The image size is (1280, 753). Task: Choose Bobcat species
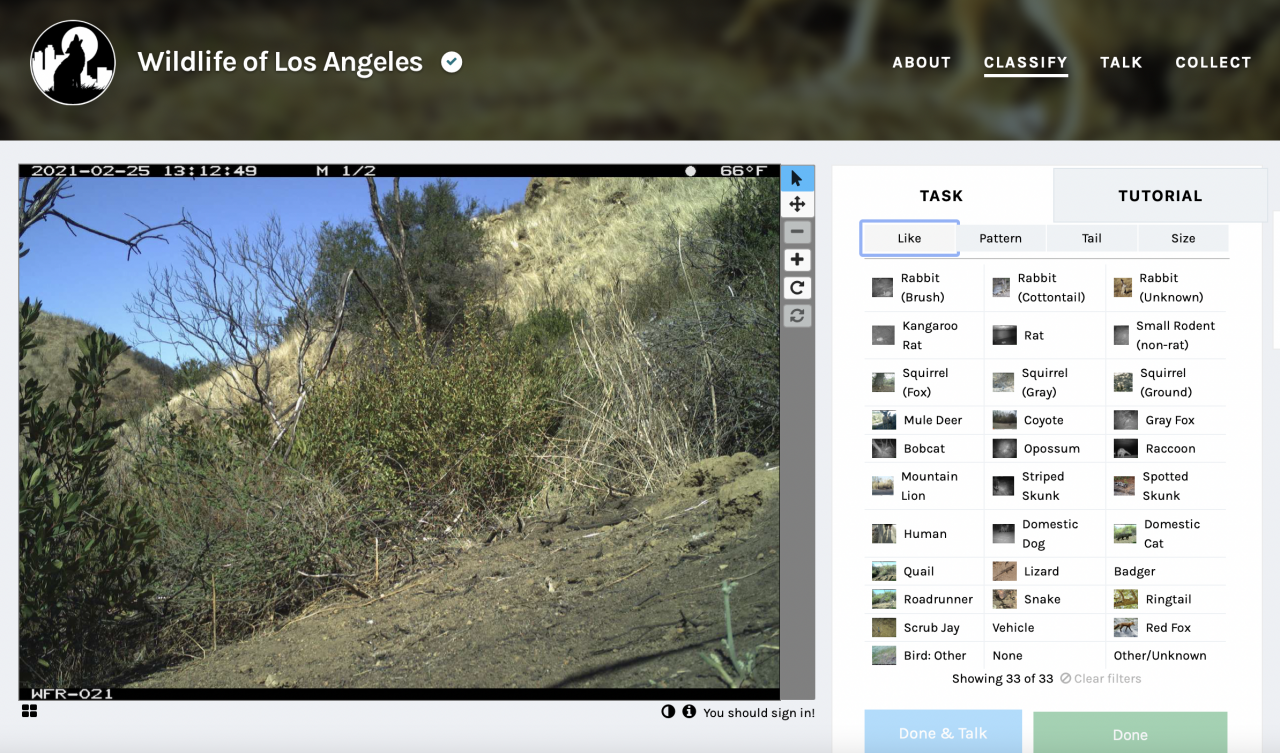point(923,448)
